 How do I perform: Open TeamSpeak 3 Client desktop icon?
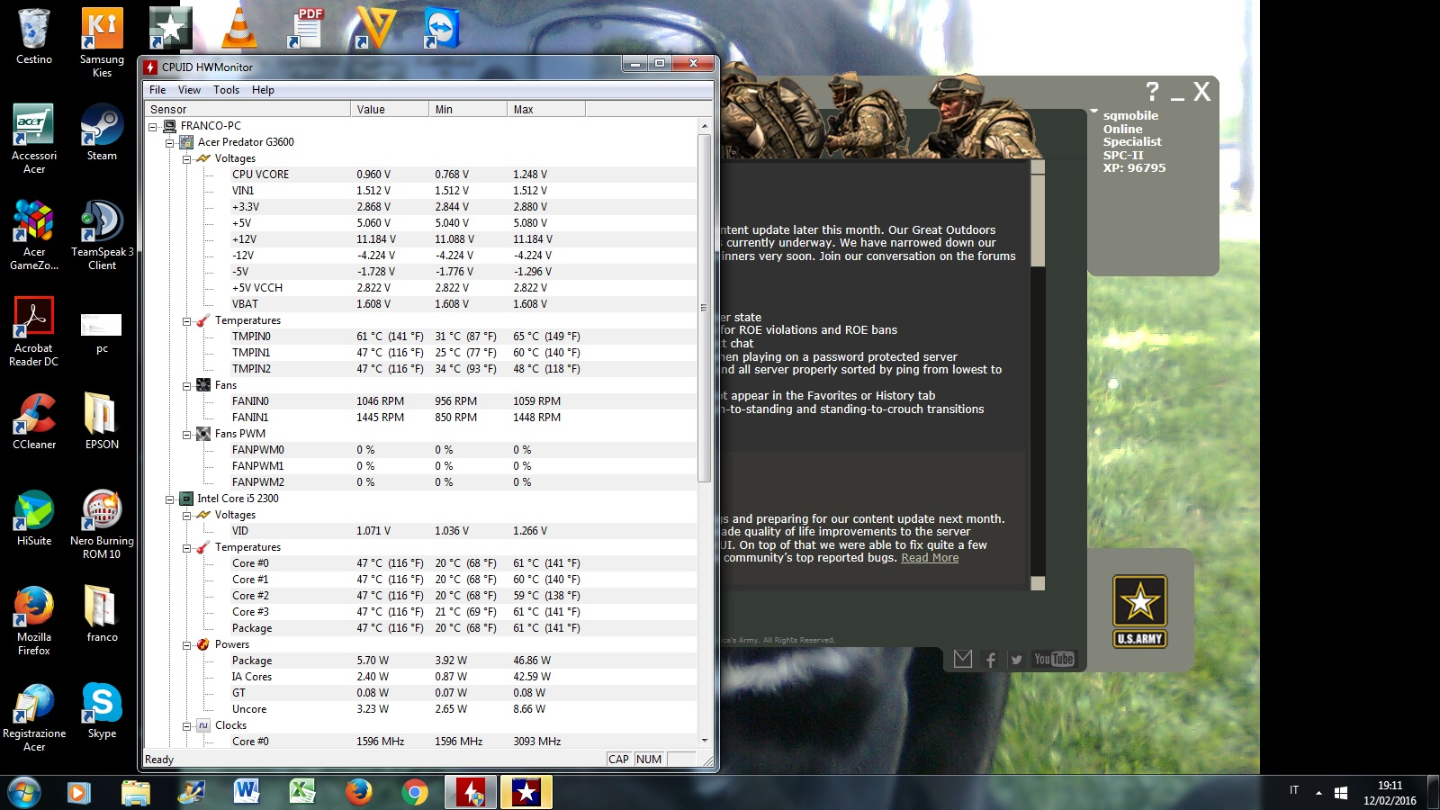(x=101, y=230)
